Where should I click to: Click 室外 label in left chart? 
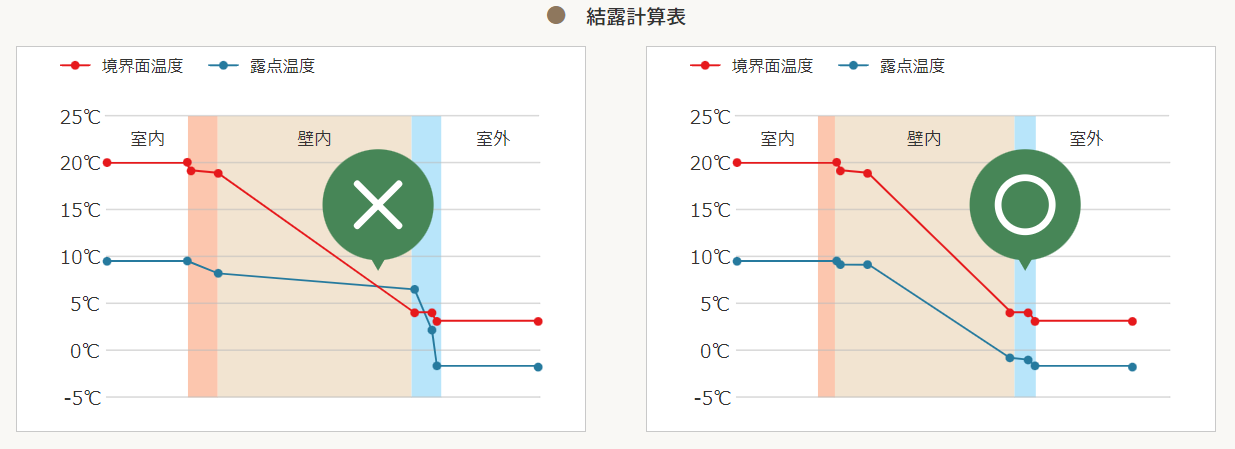[x=493, y=139]
